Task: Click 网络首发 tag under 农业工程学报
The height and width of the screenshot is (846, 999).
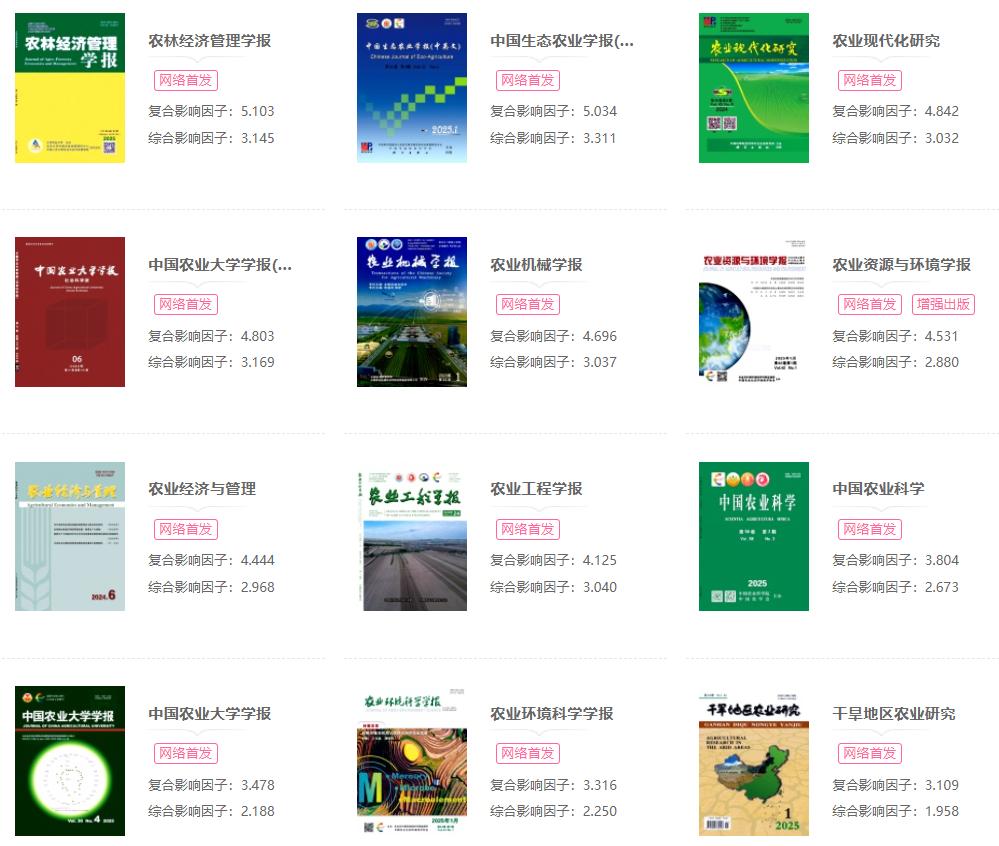Action: (528, 529)
